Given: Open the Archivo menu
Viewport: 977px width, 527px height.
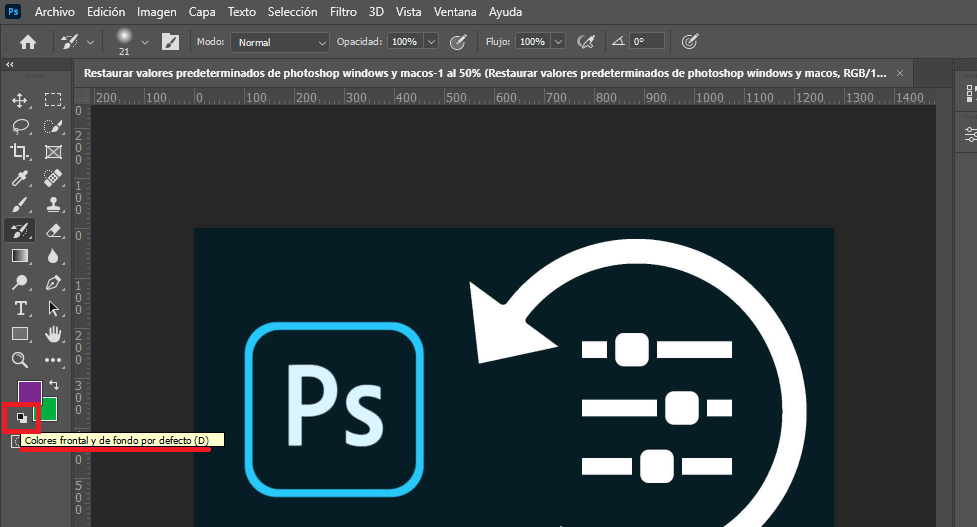Looking at the screenshot, I should [x=55, y=12].
